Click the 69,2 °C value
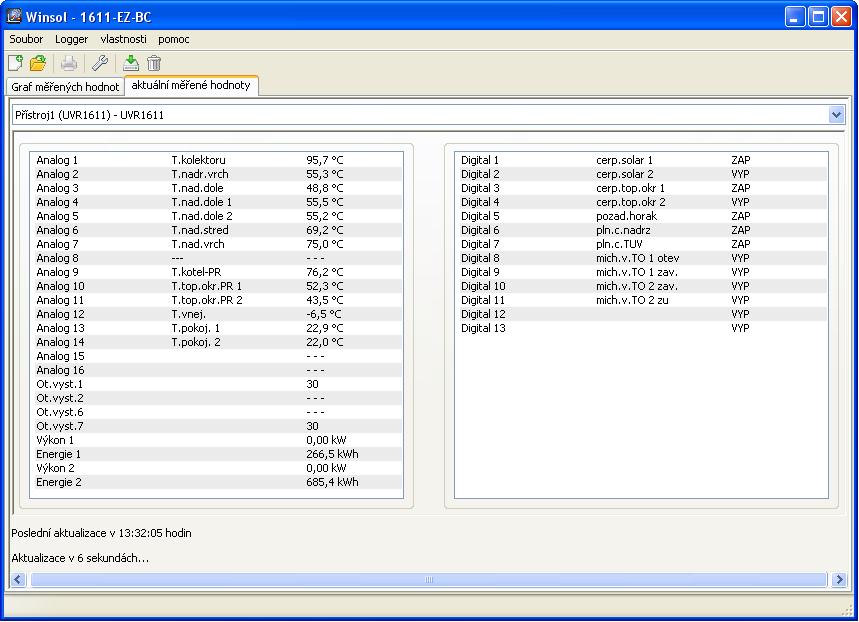This screenshot has height=622, width=859. [324, 230]
